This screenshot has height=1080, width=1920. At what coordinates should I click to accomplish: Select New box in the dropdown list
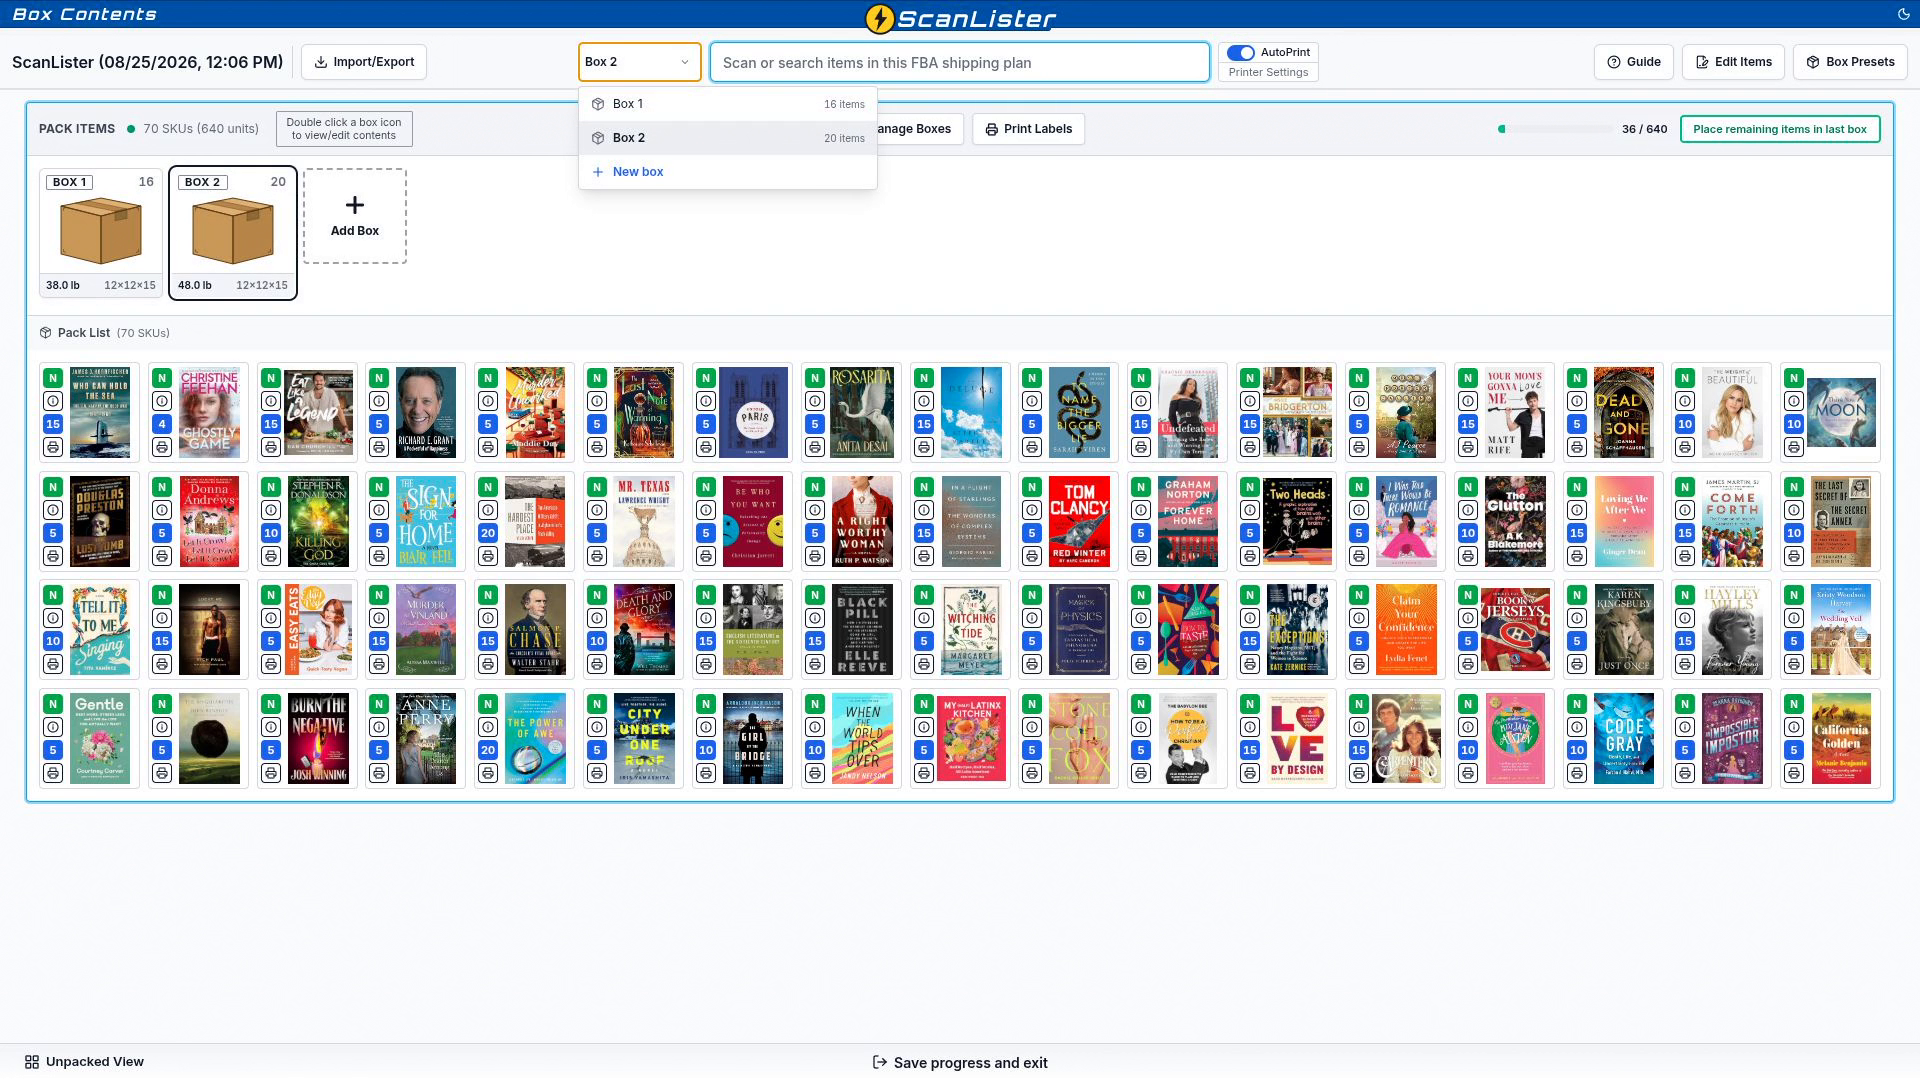pyautogui.click(x=728, y=172)
